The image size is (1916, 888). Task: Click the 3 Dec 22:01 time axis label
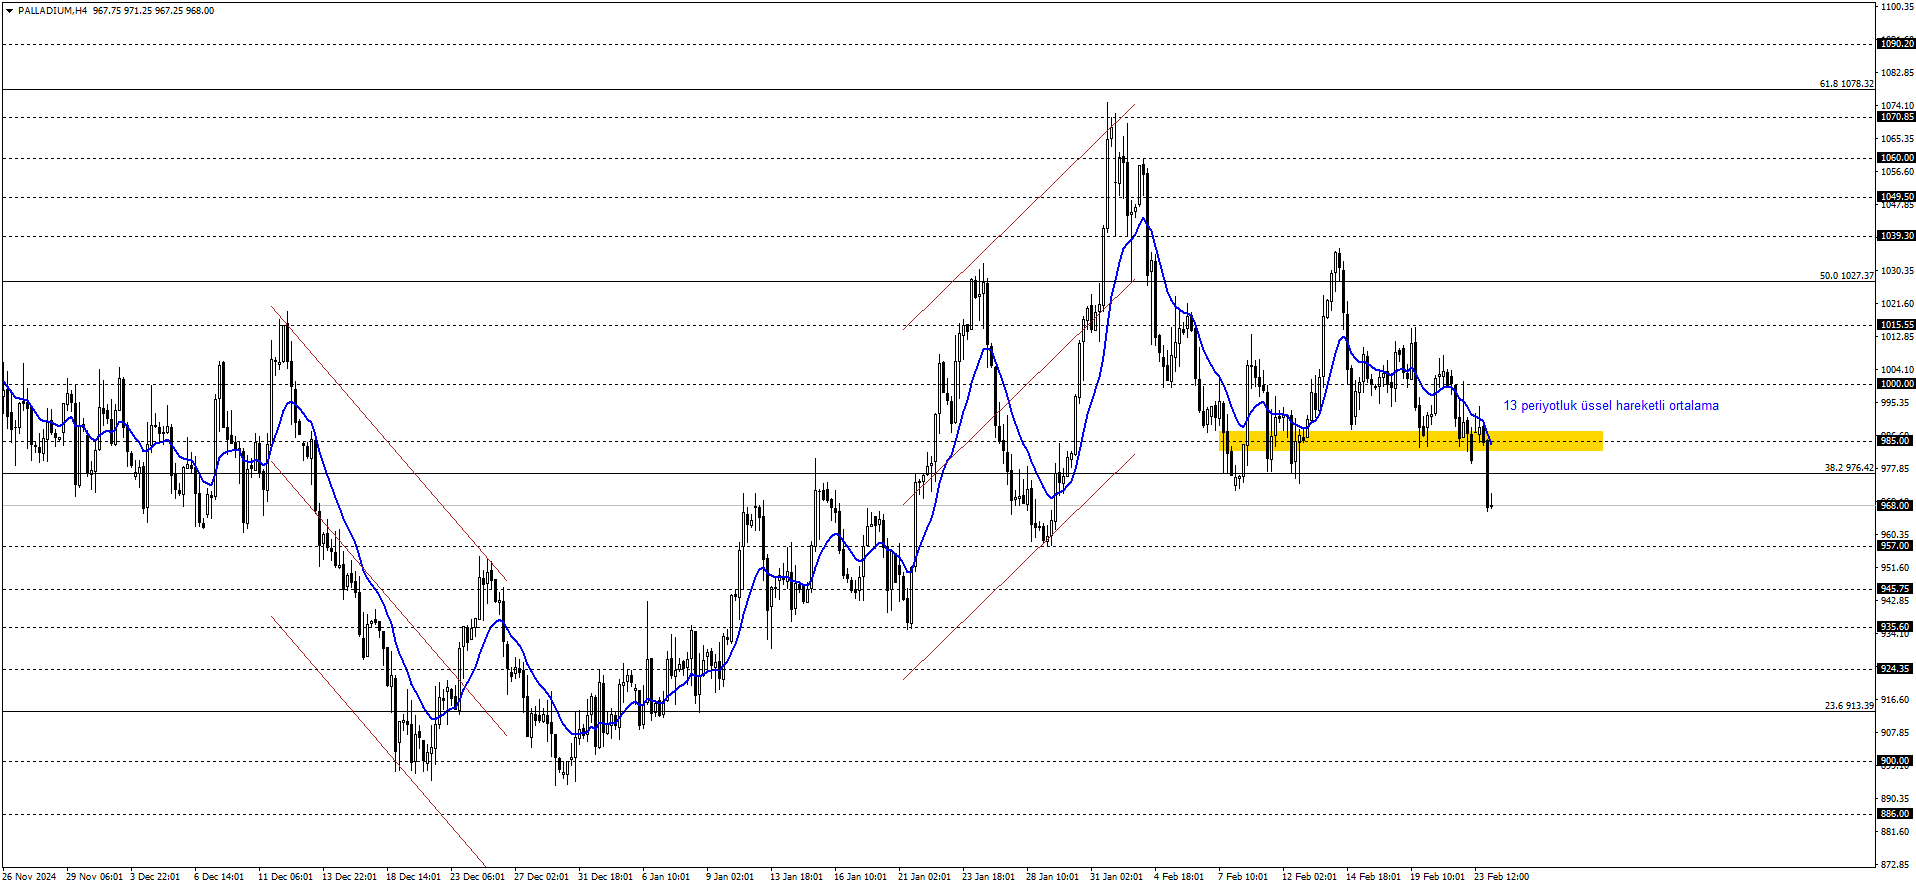155,877
